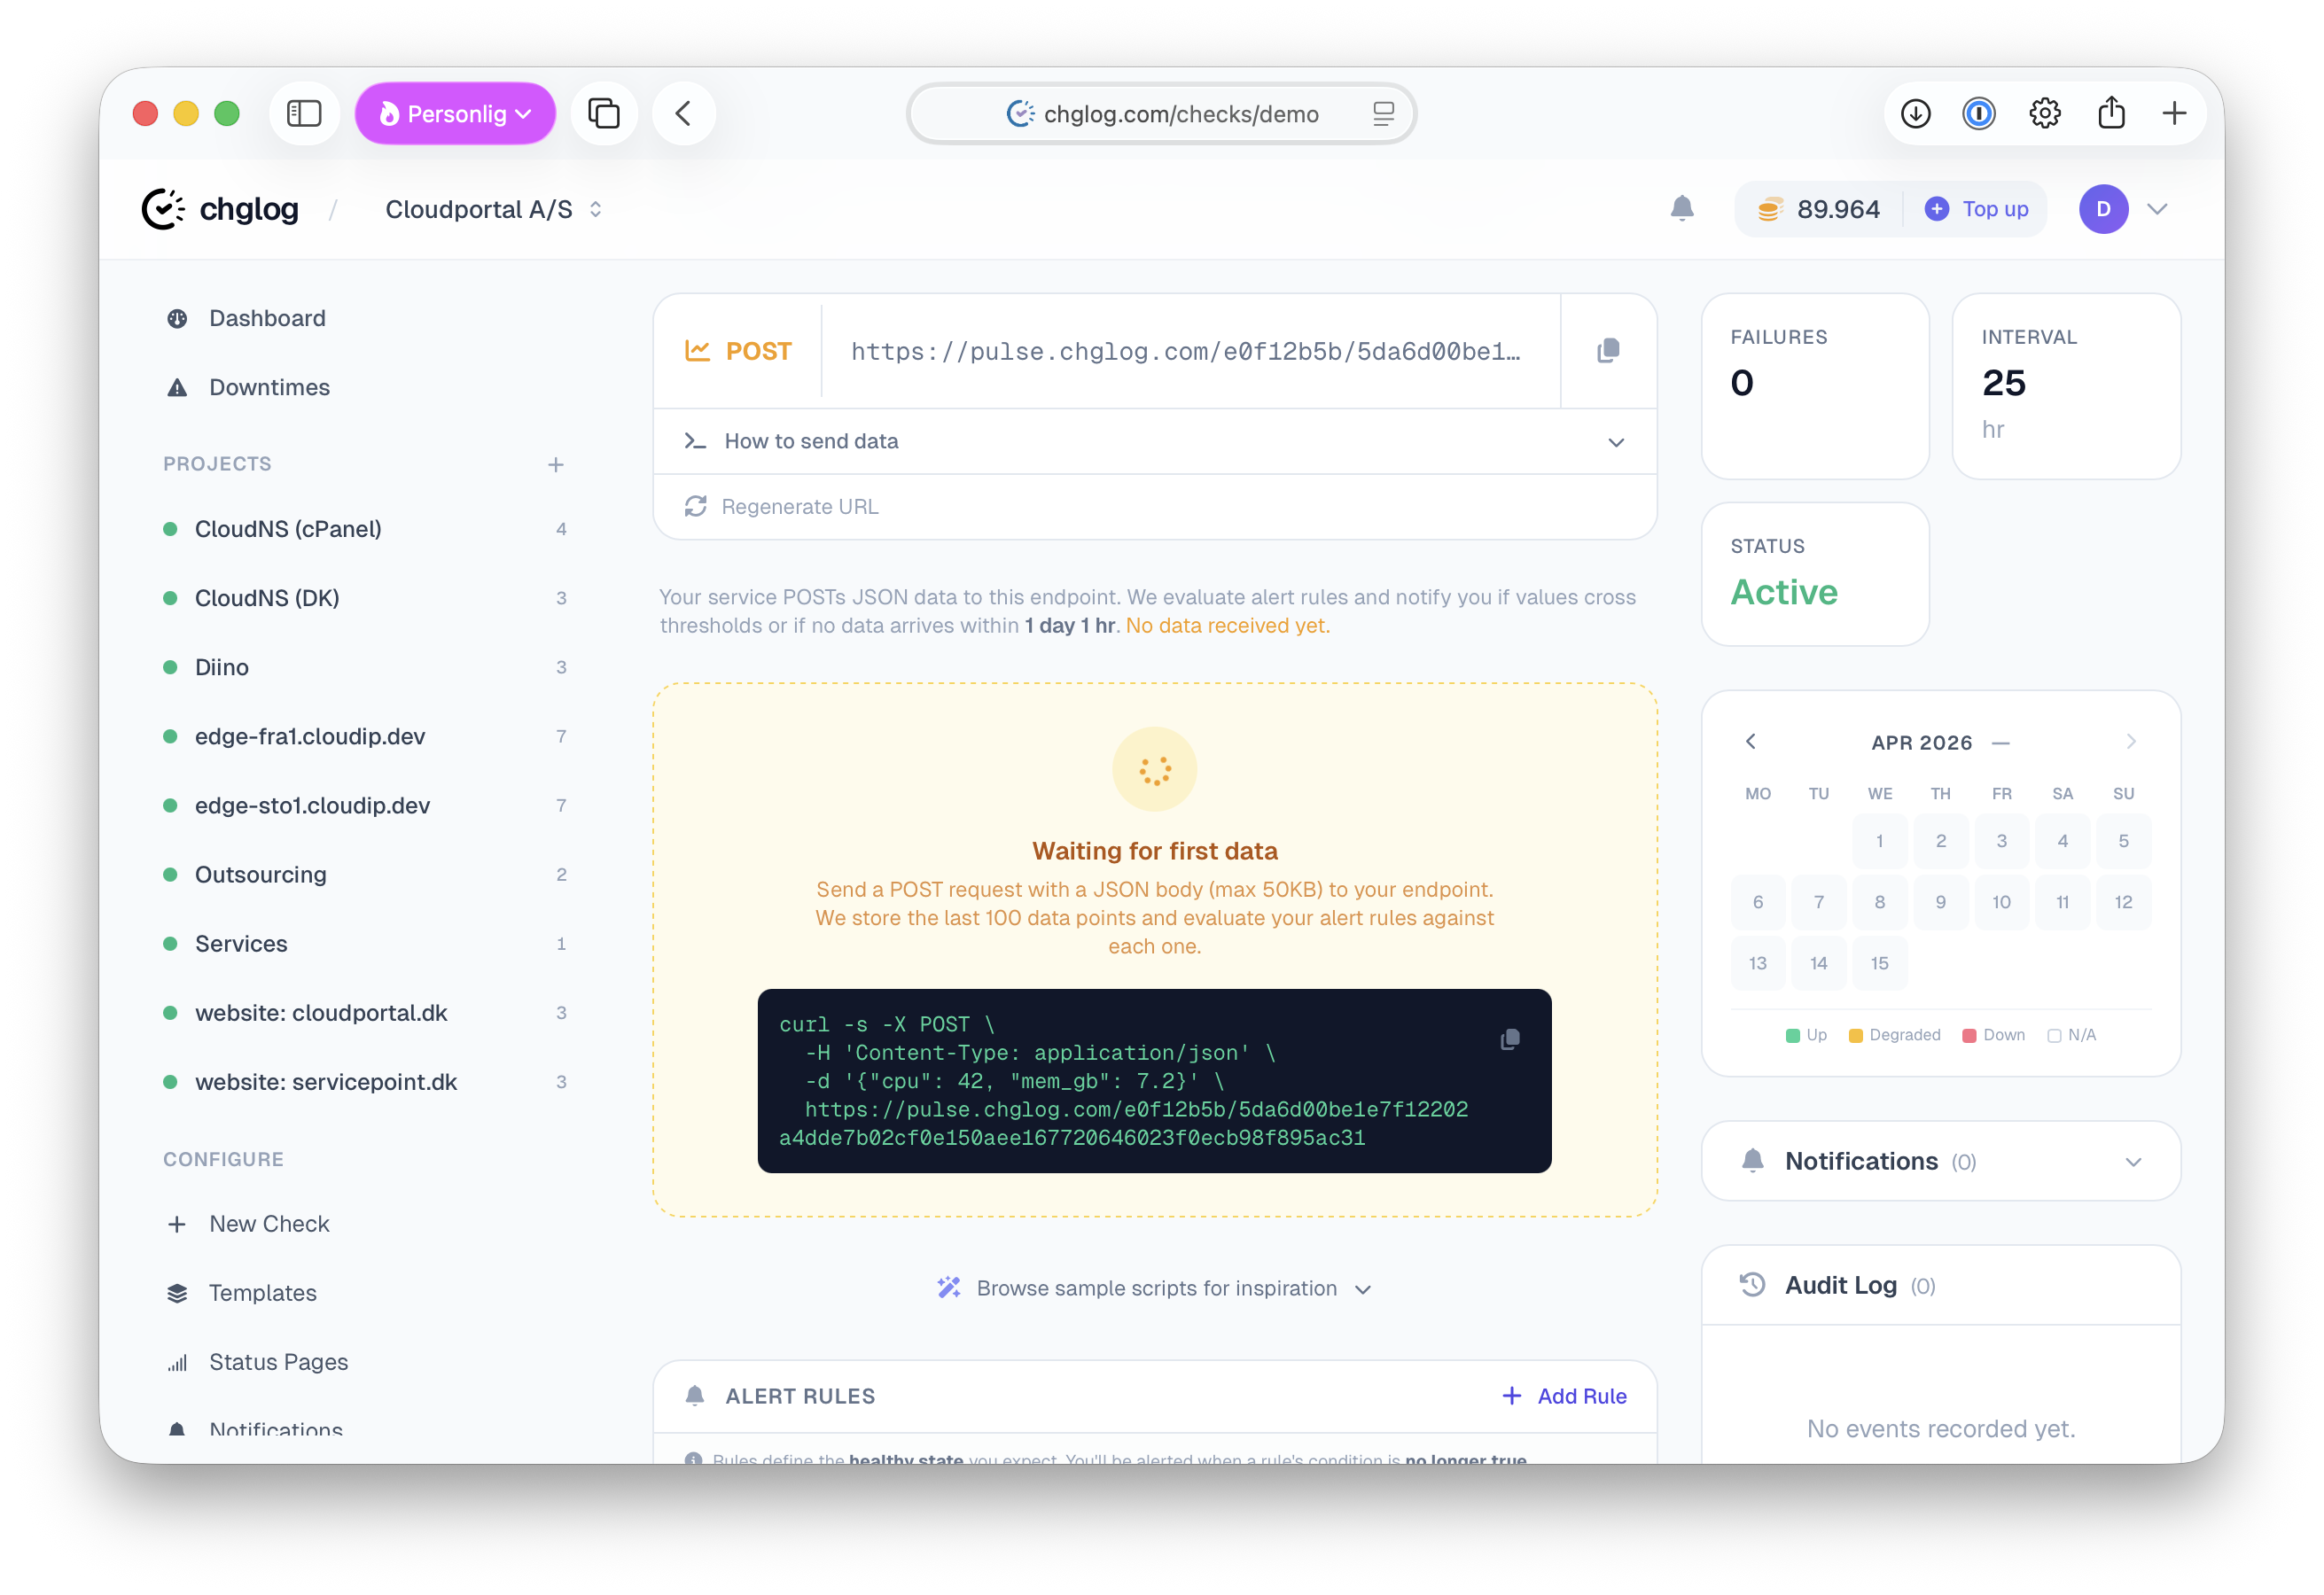Click the coin icon next to 89.964 balance

pos(1771,209)
